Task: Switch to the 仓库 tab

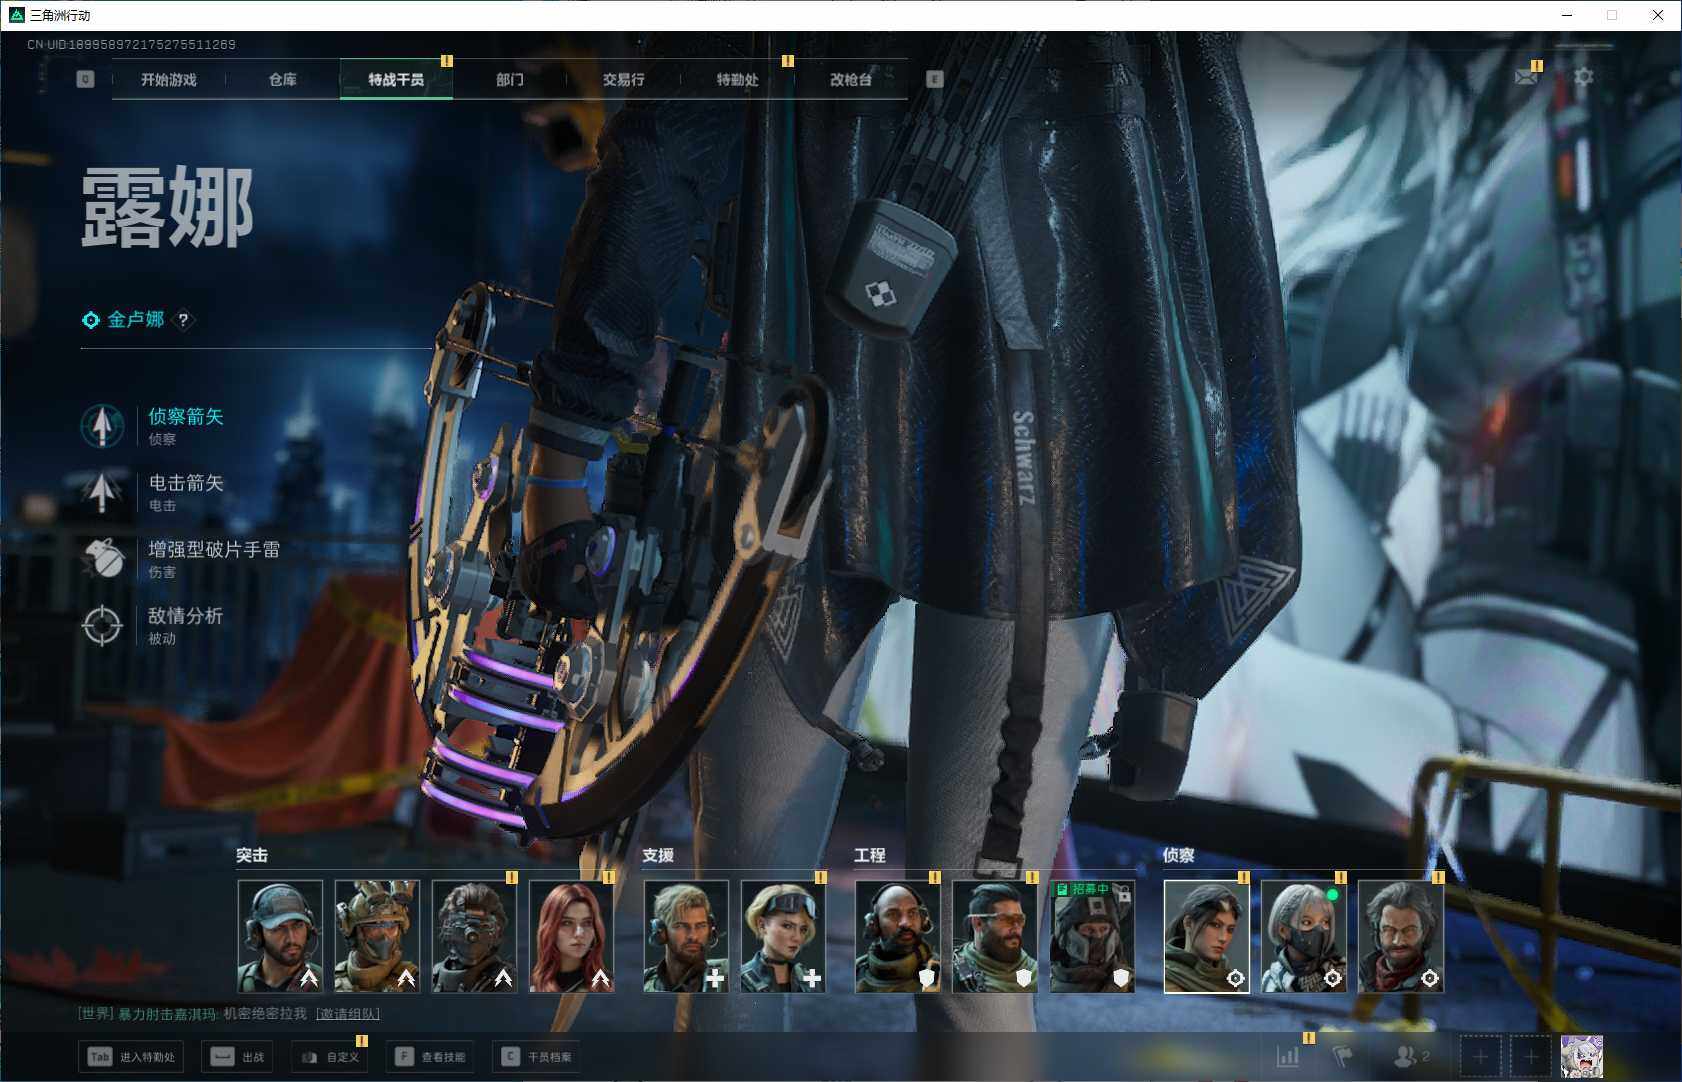Action: pyautogui.click(x=283, y=80)
